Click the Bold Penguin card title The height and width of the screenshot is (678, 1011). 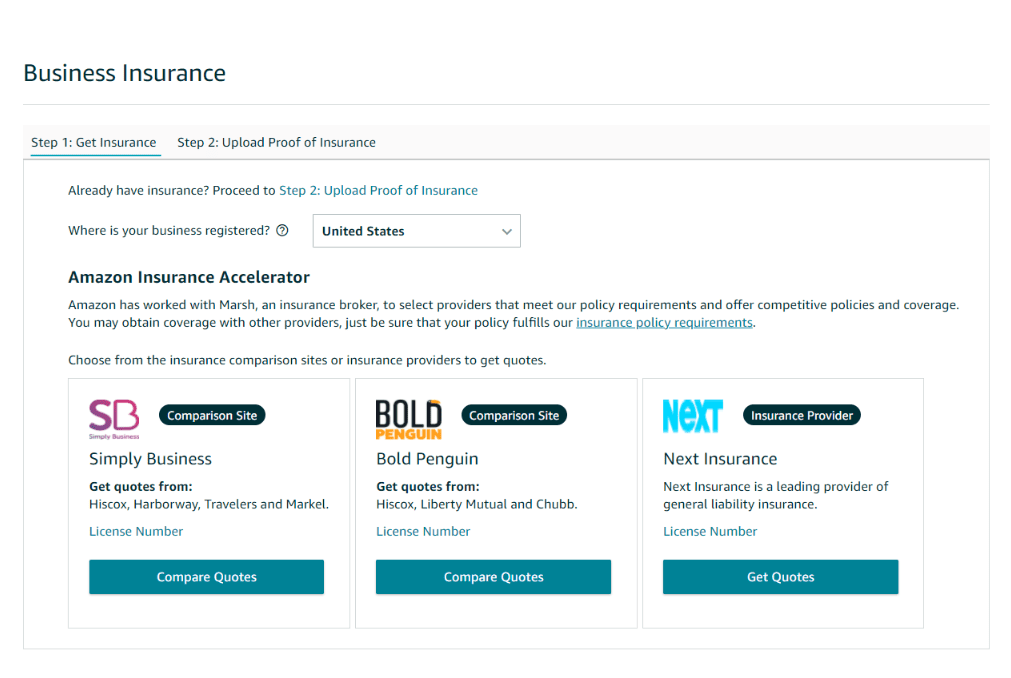pos(427,459)
